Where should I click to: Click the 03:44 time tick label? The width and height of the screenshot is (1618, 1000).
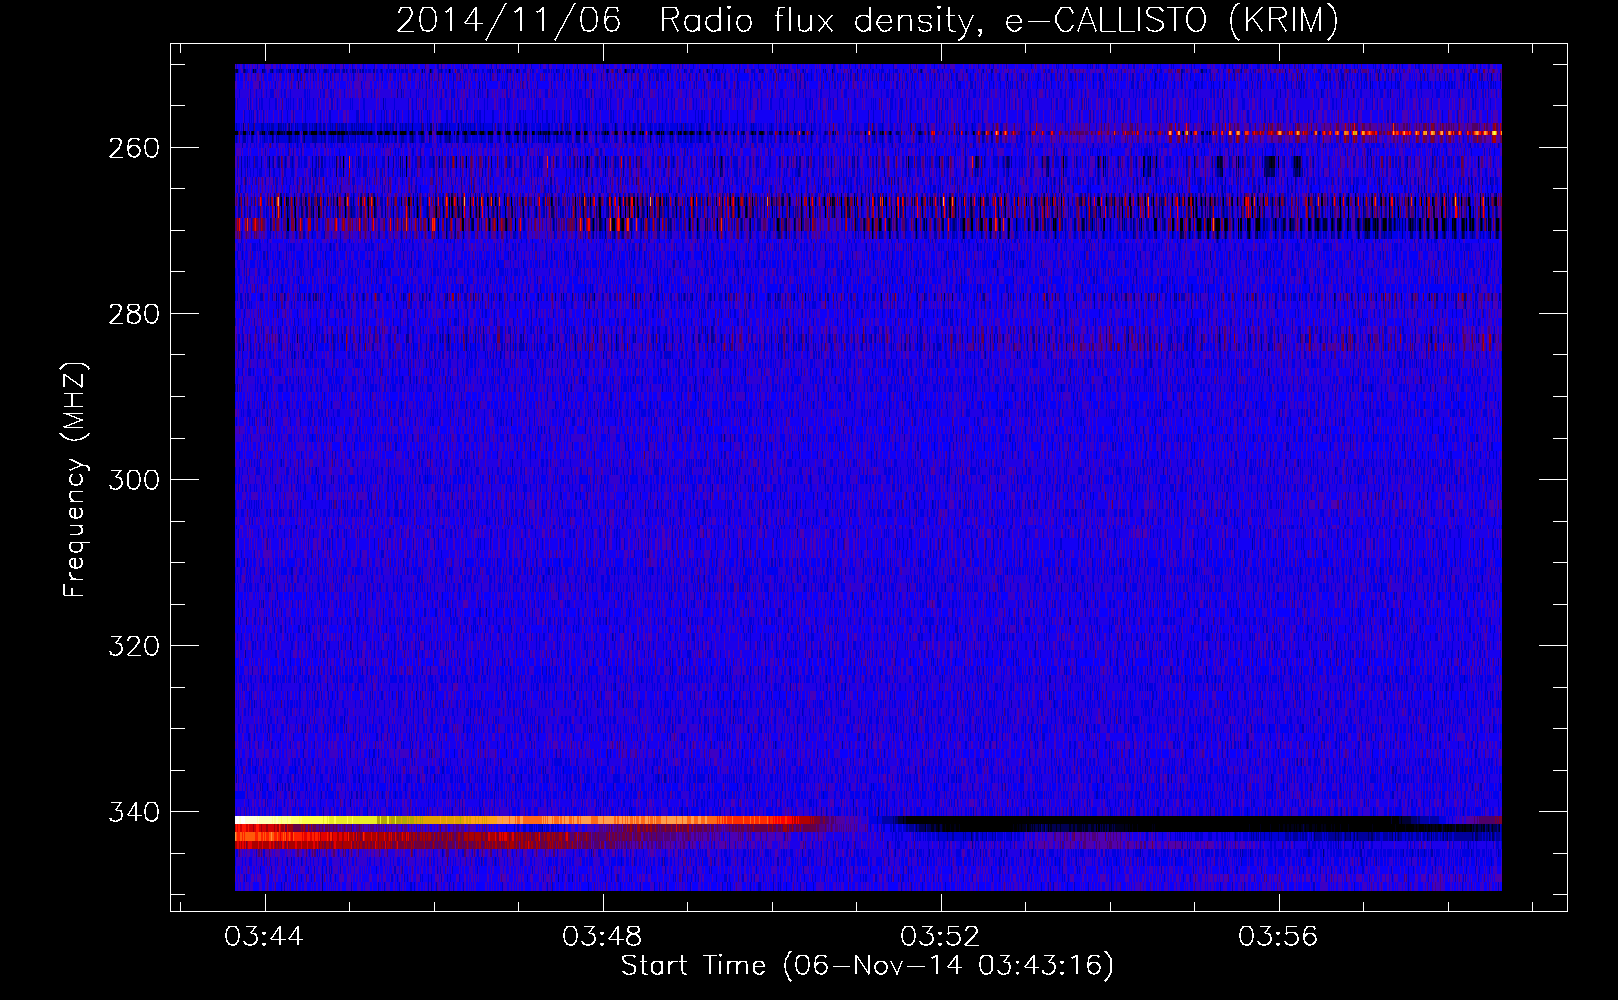(x=264, y=937)
